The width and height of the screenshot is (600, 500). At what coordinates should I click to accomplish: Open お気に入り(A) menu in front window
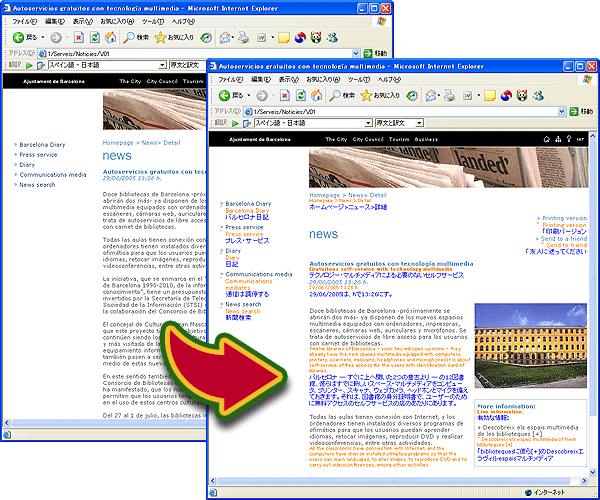click(323, 79)
